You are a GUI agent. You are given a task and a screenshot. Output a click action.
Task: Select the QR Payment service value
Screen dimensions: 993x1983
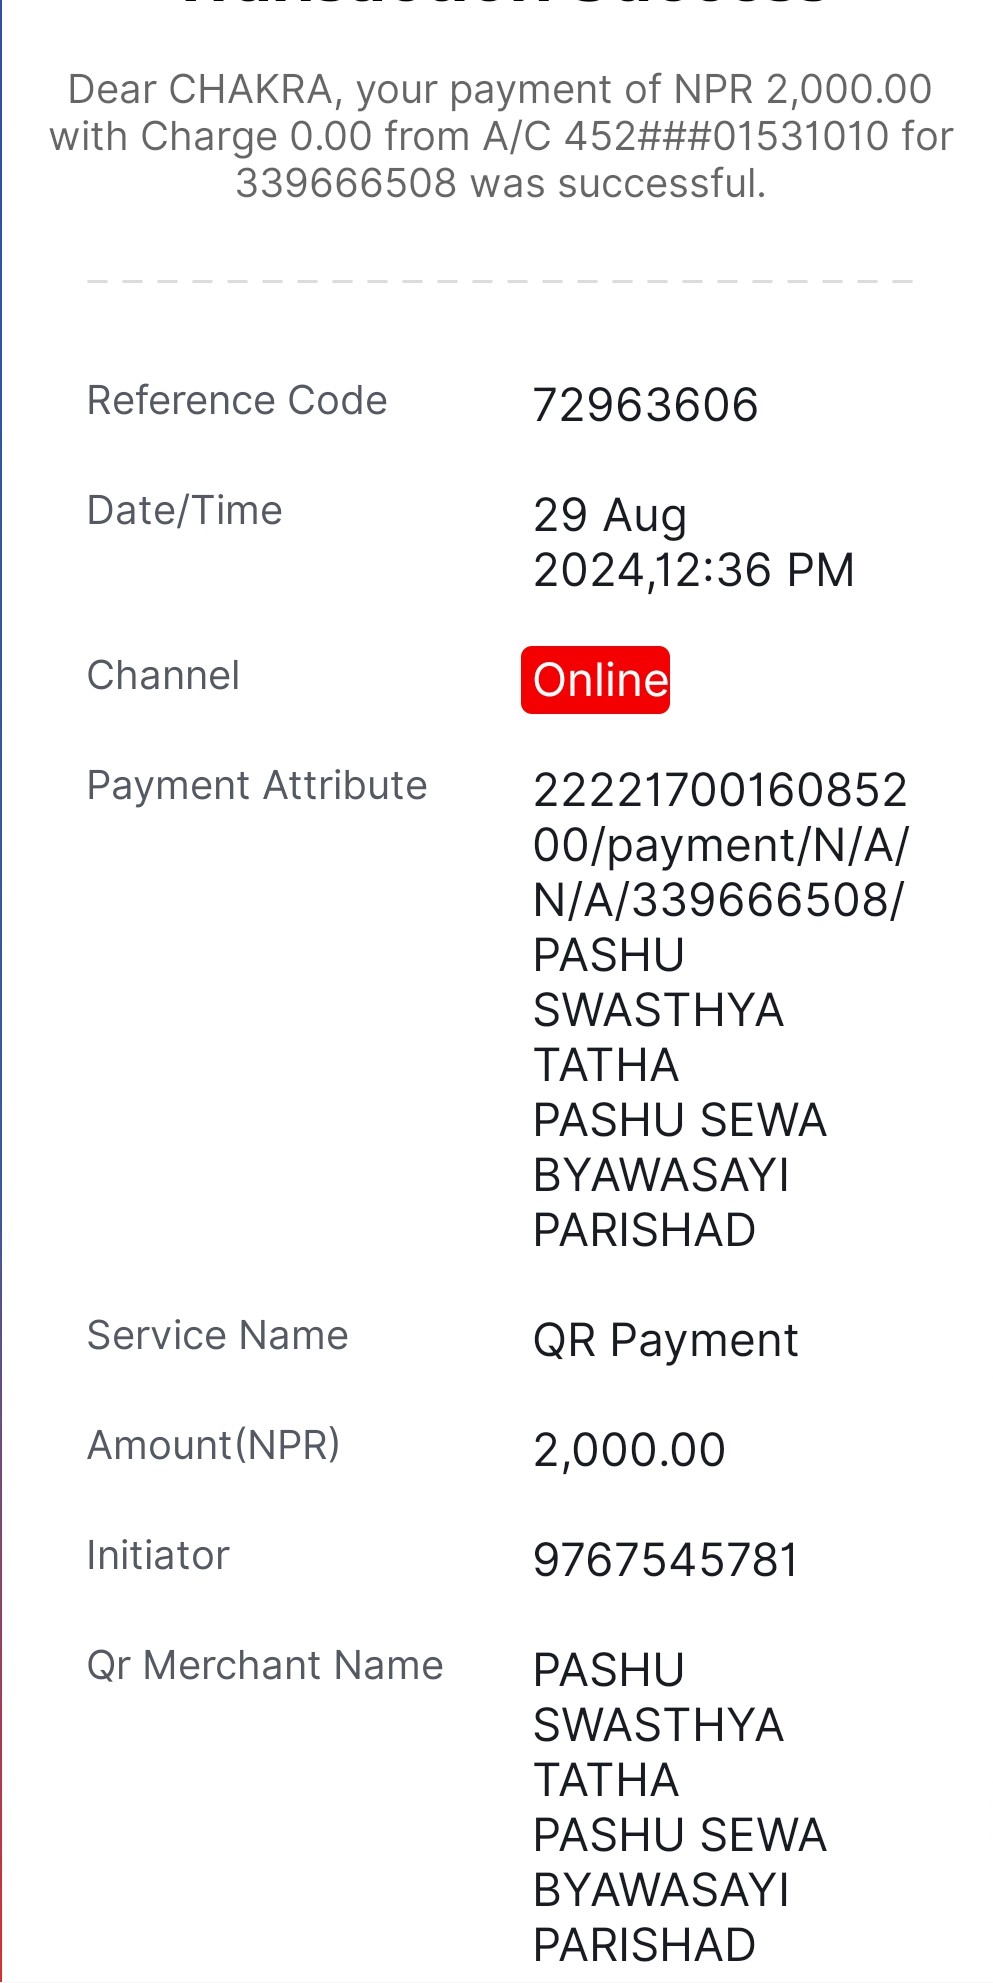point(665,1340)
